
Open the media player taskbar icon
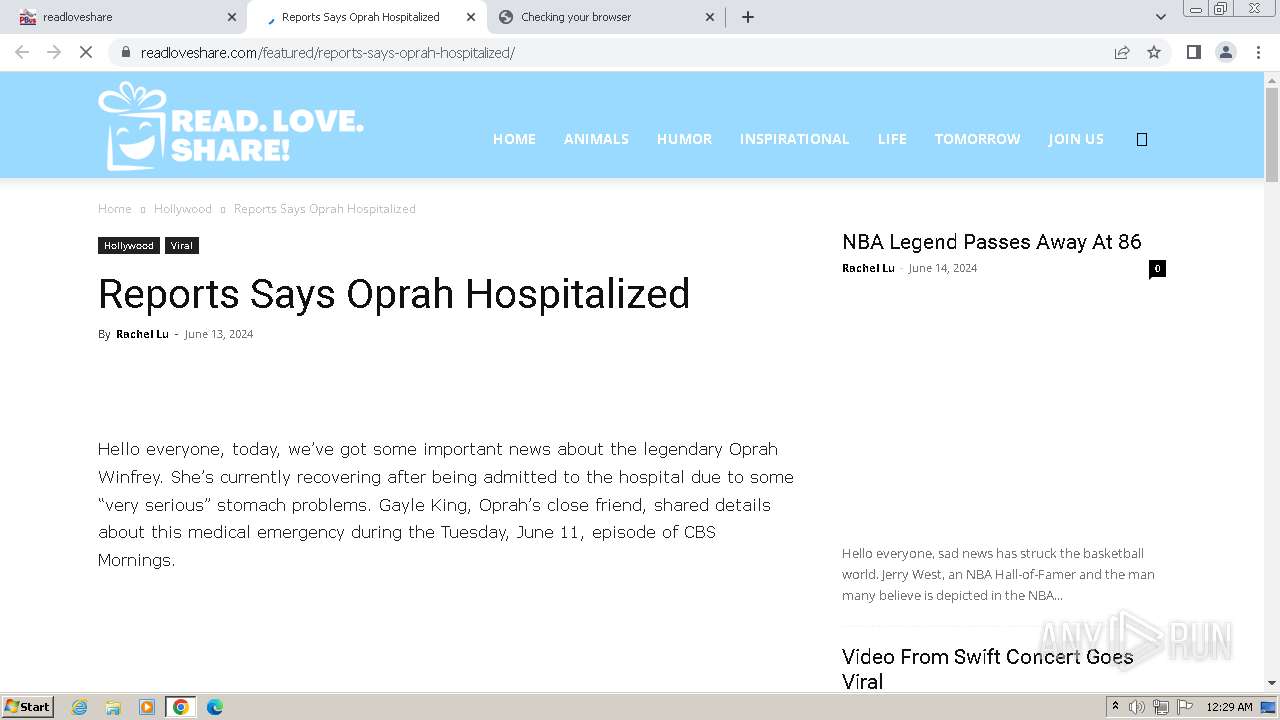pos(147,707)
